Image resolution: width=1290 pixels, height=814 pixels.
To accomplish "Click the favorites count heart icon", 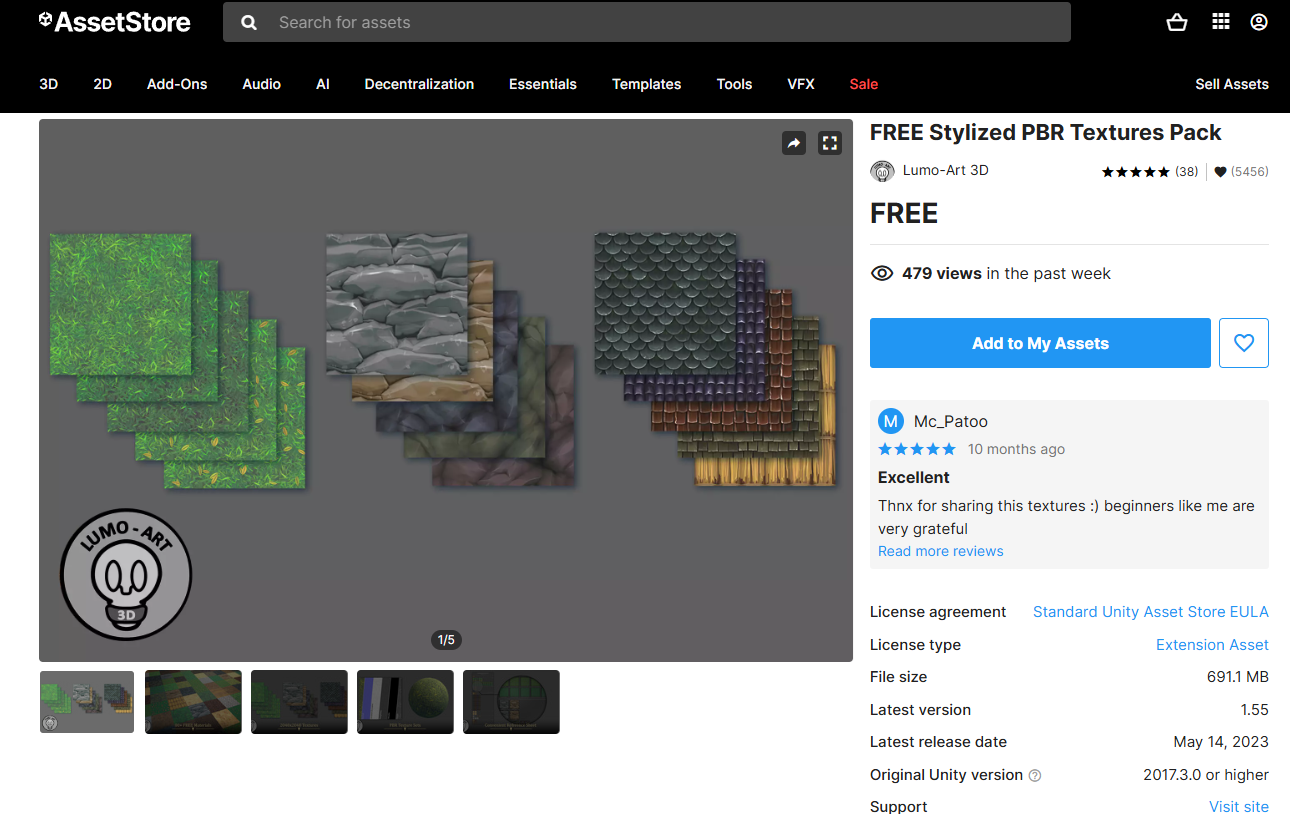I will coord(1220,171).
